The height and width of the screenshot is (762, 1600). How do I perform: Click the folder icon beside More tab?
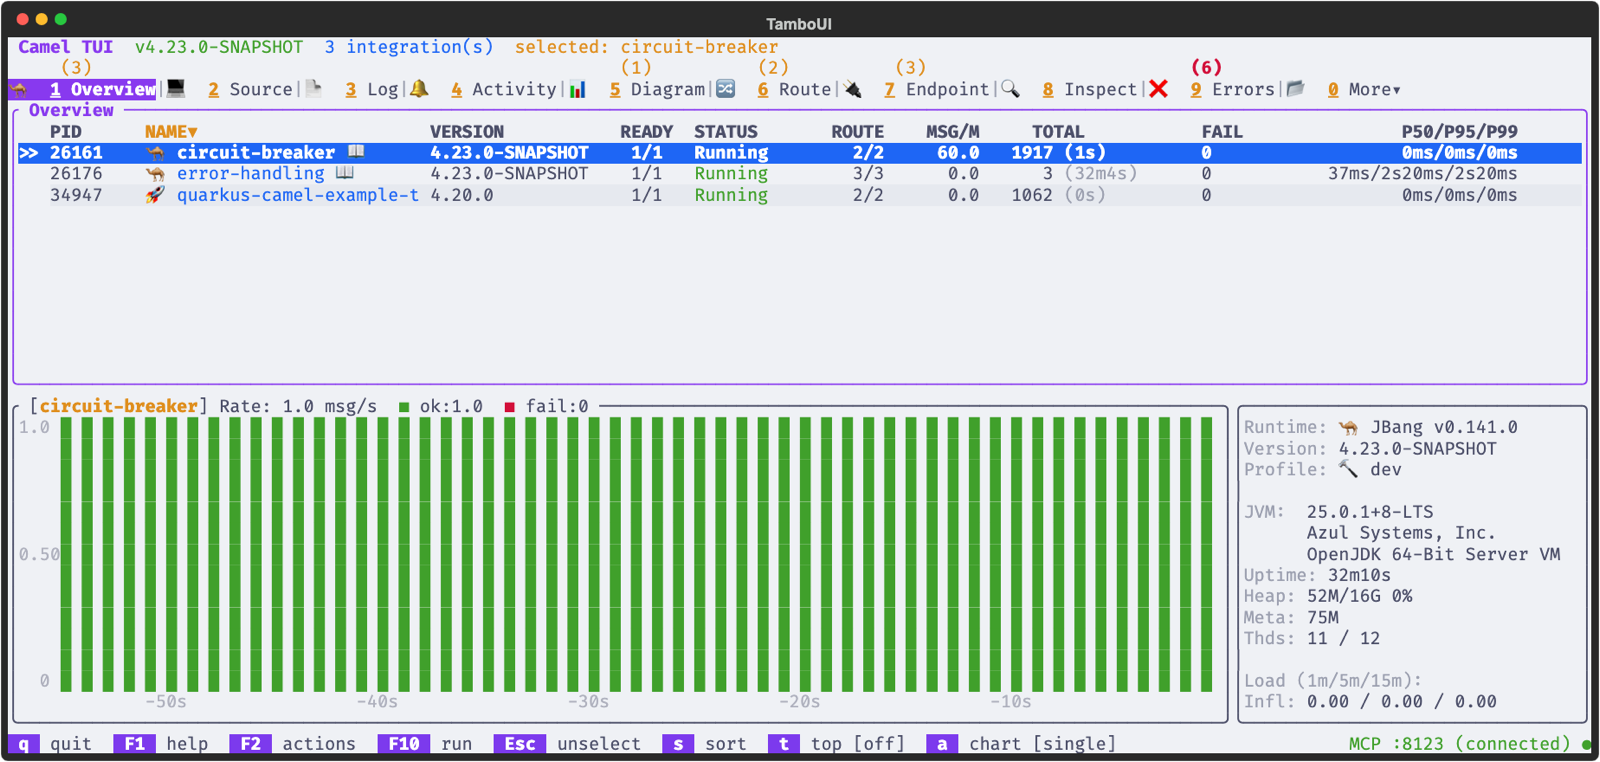click(1296, 89)
